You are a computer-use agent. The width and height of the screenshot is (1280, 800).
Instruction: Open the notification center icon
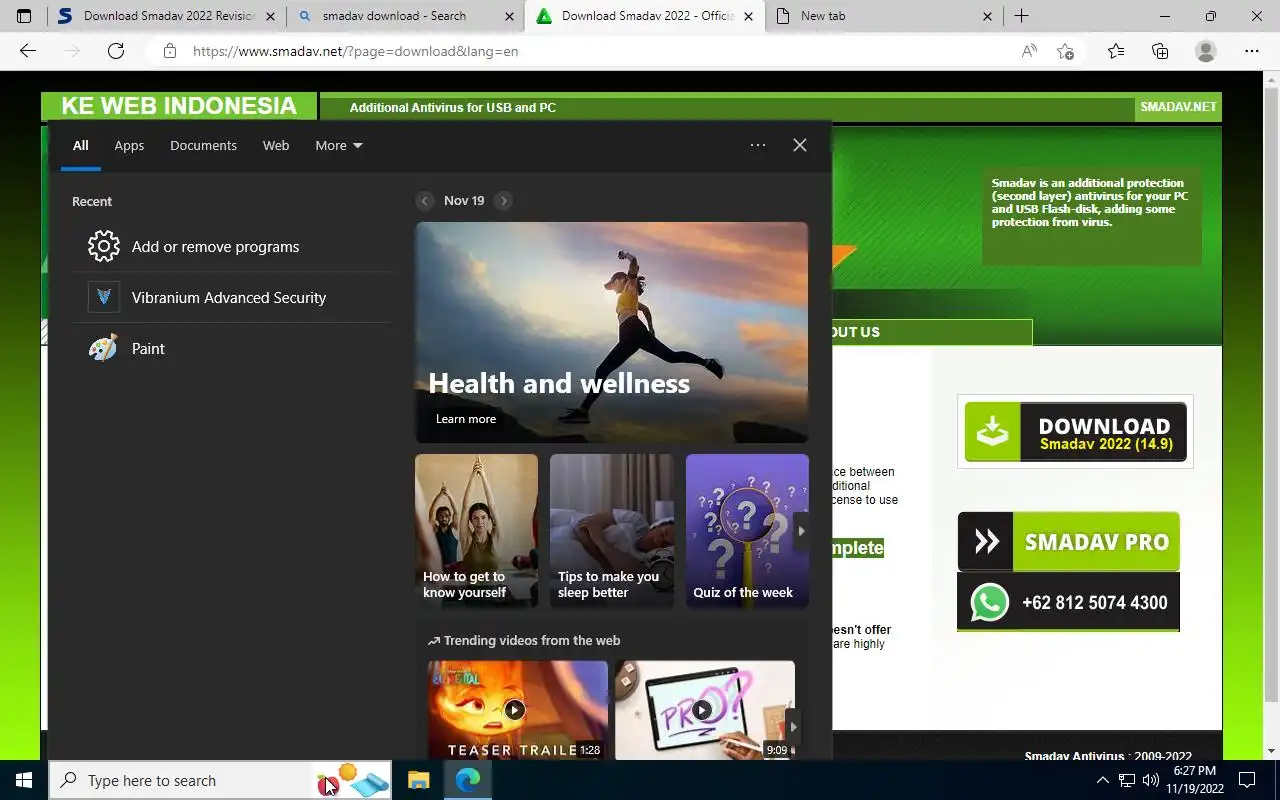tap(1247, 781)
